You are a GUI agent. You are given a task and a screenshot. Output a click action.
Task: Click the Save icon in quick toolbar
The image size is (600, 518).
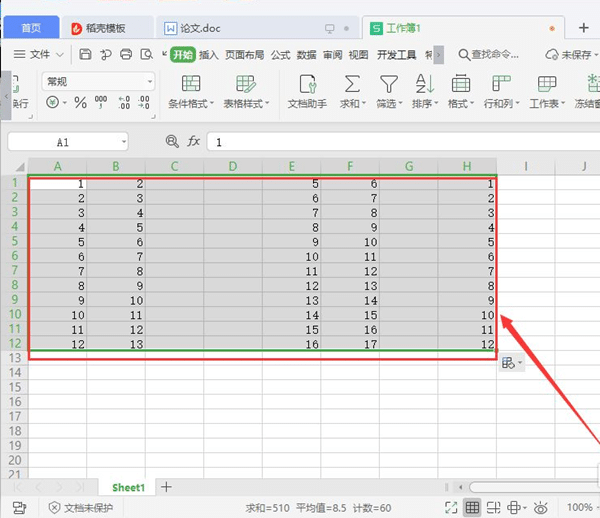tap(85, 54)
